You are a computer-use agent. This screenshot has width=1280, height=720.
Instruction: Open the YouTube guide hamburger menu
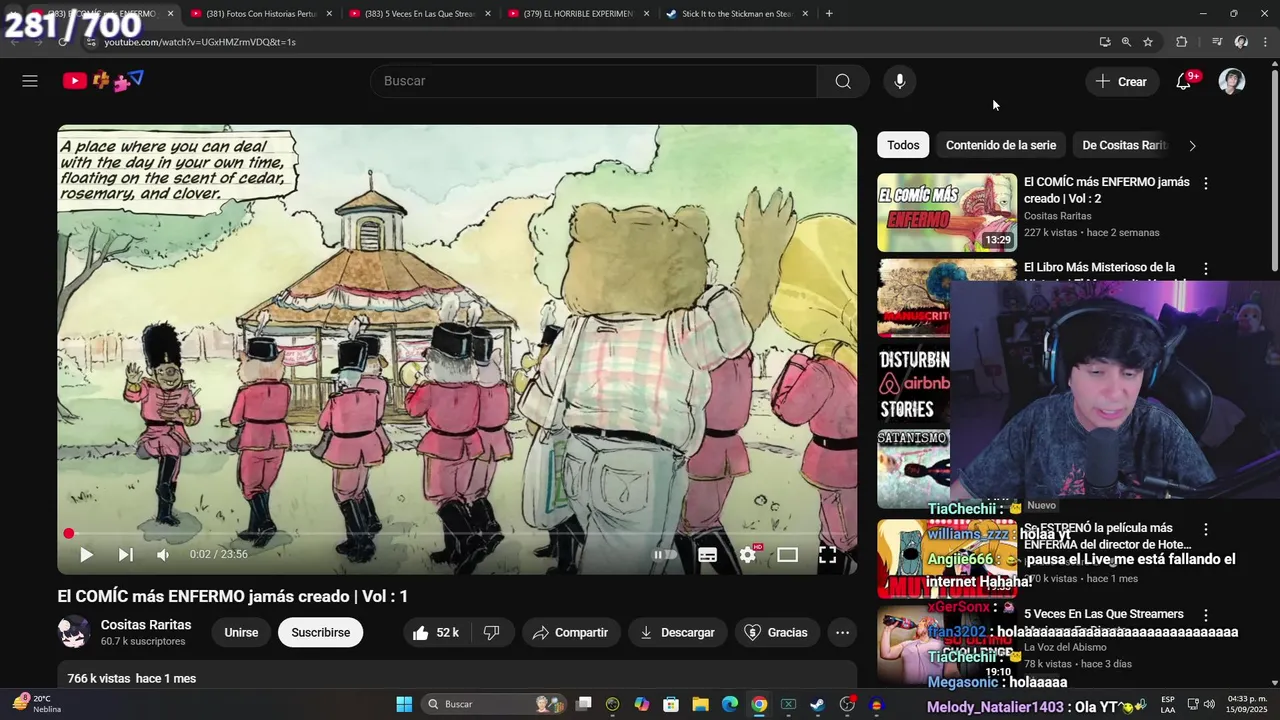point(30,81)
